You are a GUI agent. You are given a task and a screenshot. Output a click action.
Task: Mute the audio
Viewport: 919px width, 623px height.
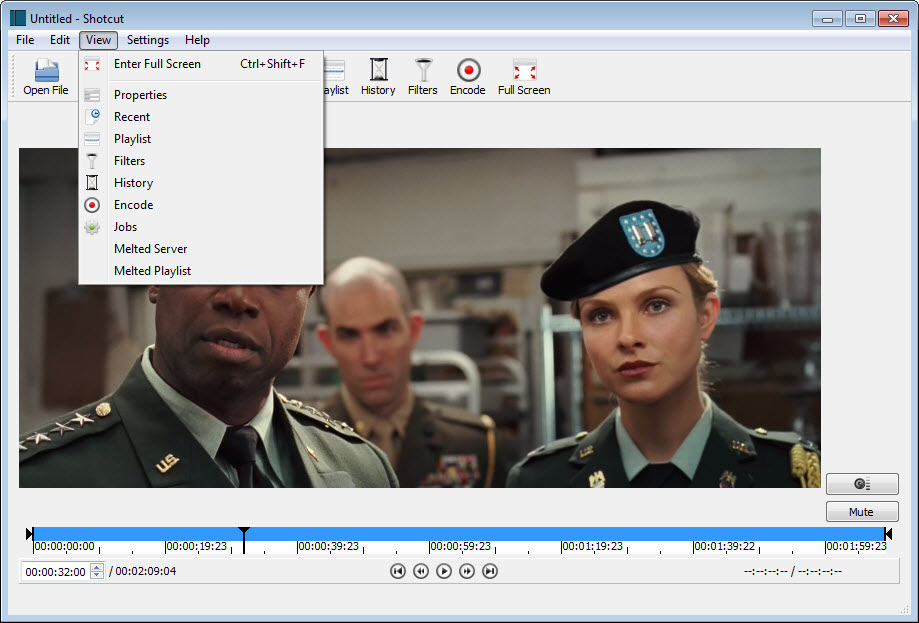pyautogui.click(x=862, y=512)
